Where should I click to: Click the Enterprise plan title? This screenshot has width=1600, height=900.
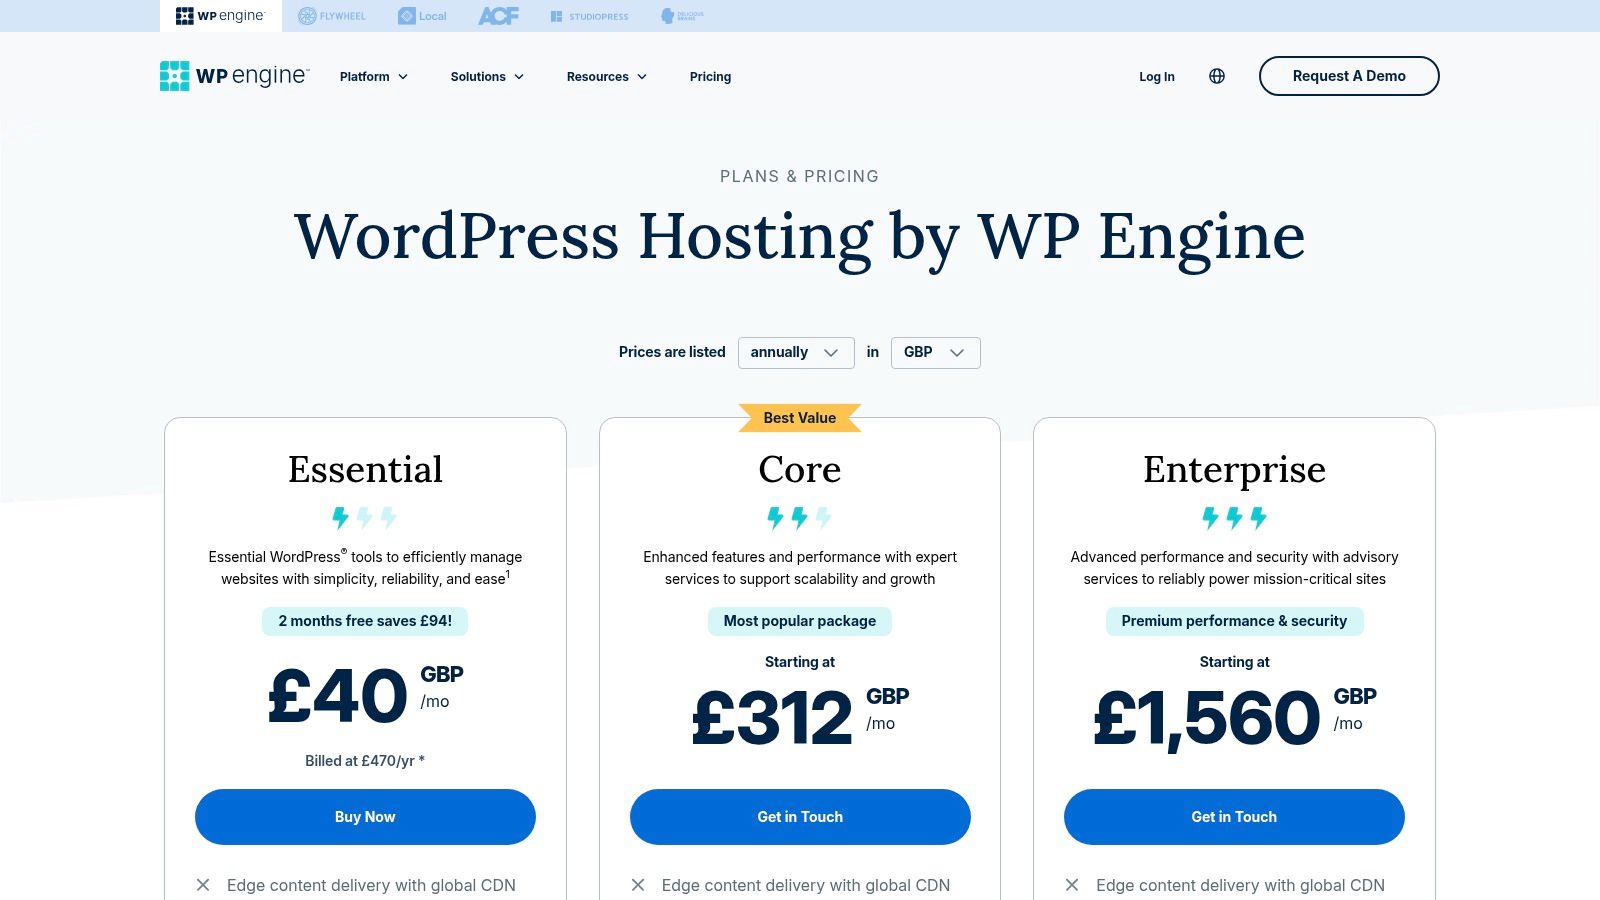(x=1234, y=469)
